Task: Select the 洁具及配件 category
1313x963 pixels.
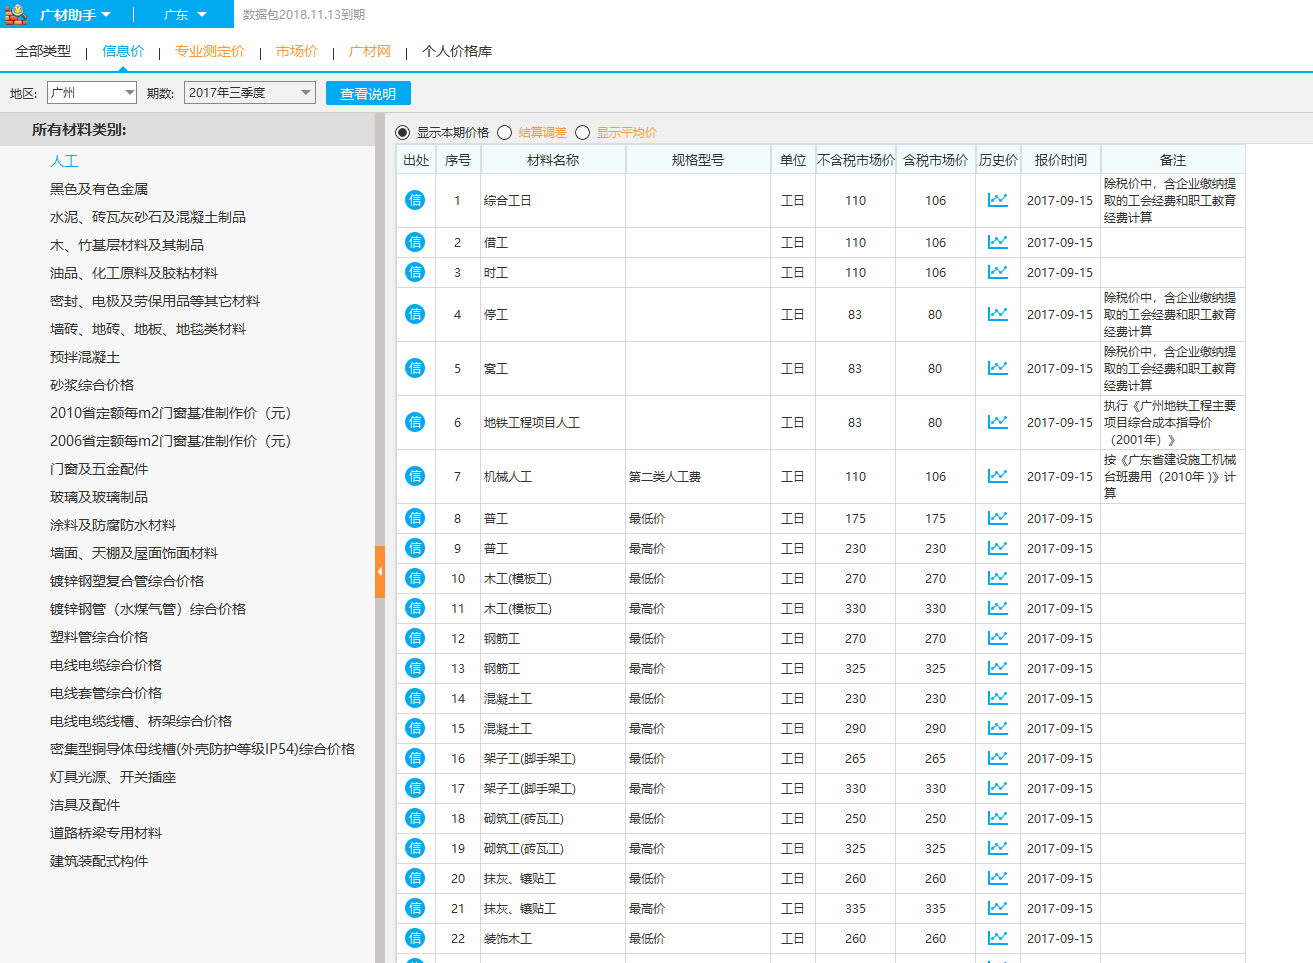Action: click(85, 805)
